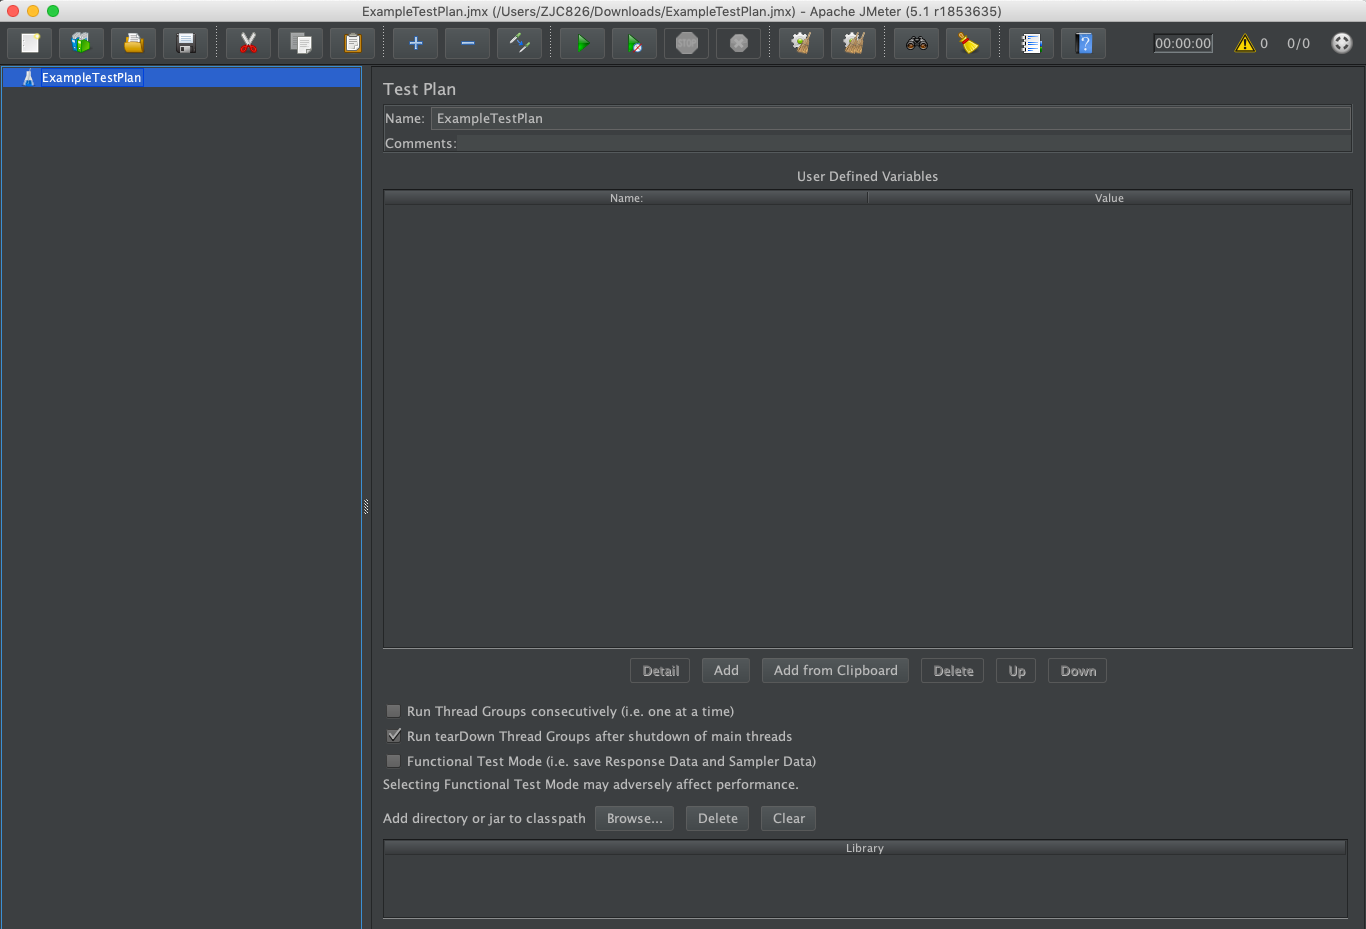Click the Comments input field

coord(904,143)
